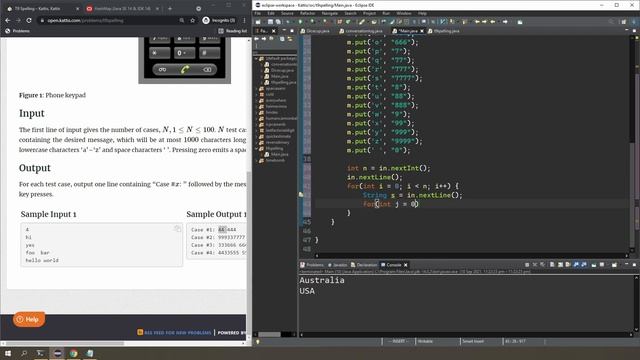Open the File menu in Eclipse
The width and height of the screenshot is (640, 360).
pyautogui.click(x=258, y=13)
